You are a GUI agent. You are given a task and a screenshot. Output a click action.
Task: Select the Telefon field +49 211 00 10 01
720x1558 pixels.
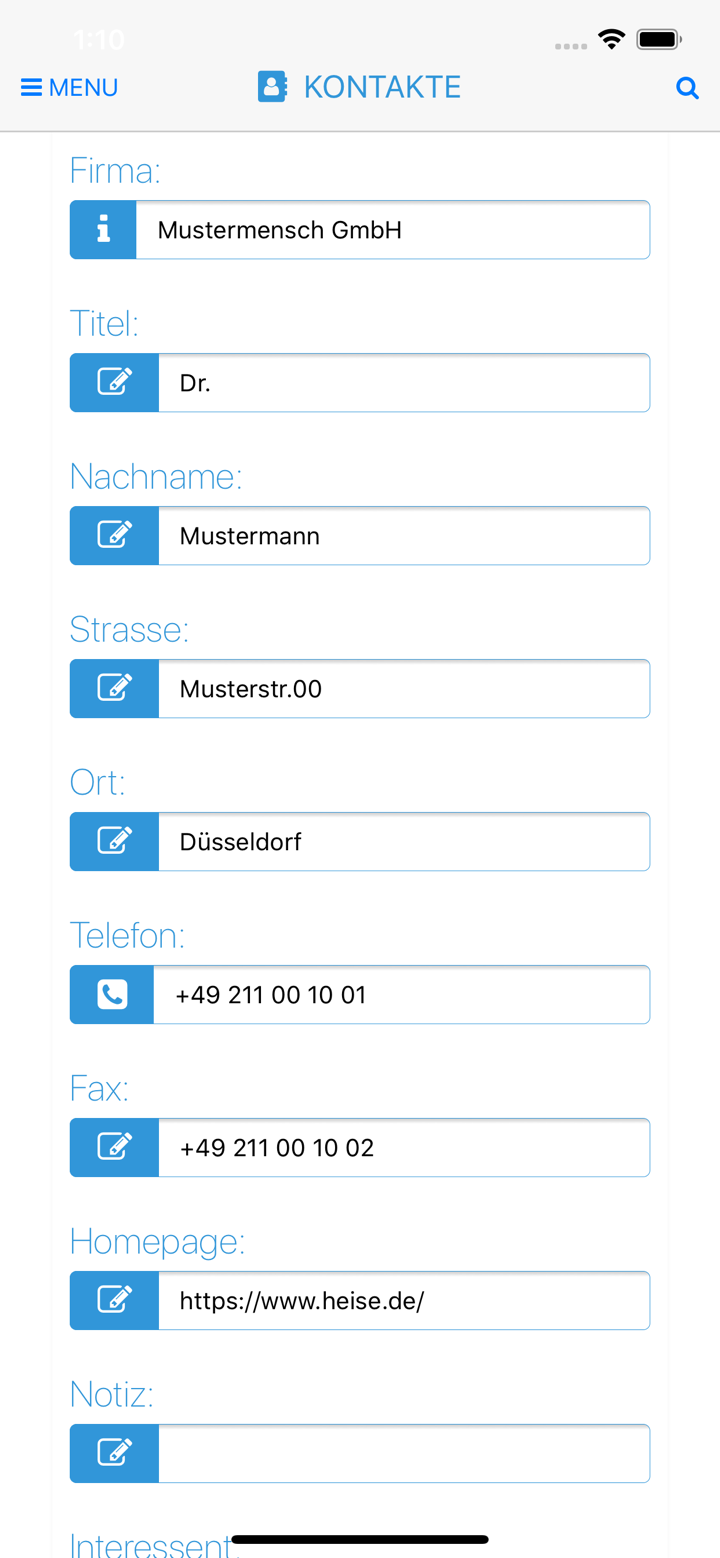tap(402, 995)
